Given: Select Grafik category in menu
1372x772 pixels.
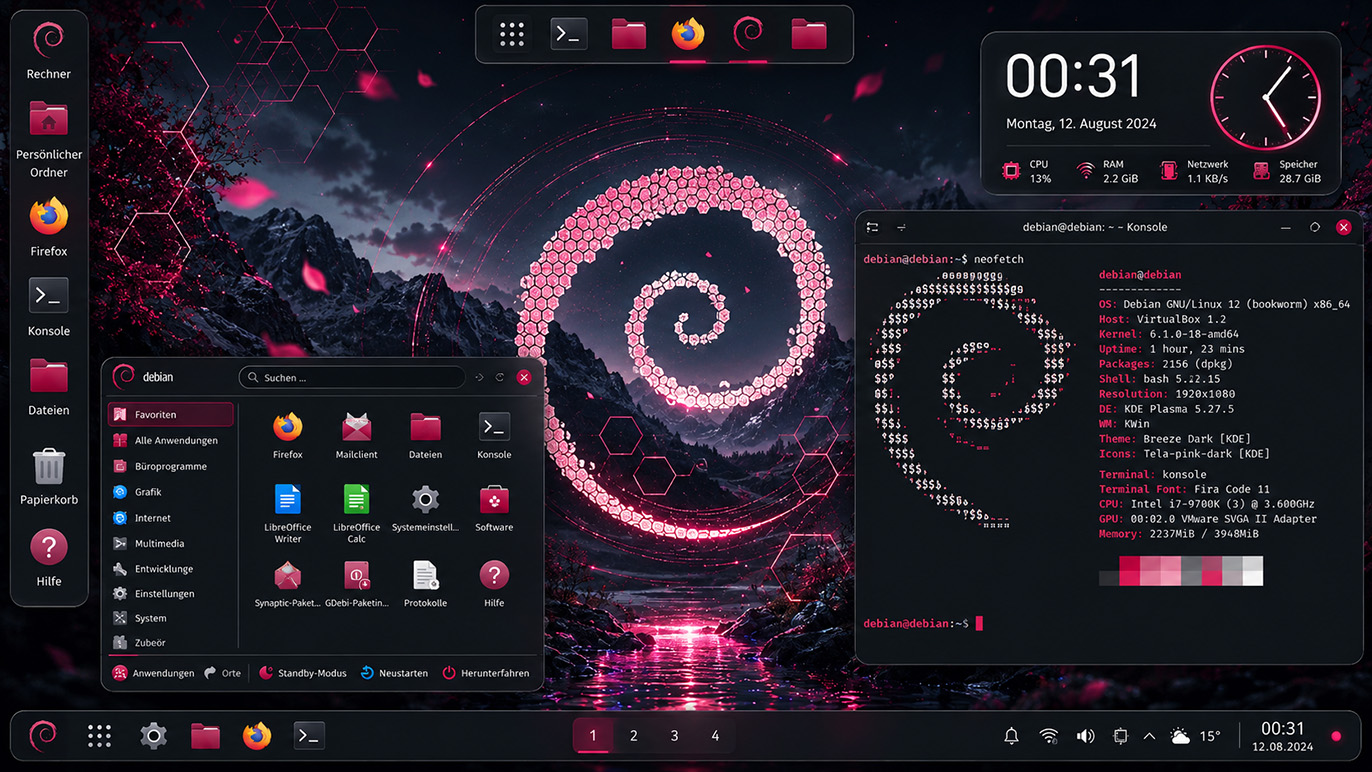Looking at the screenshot, I should click(x=171, y=492).
